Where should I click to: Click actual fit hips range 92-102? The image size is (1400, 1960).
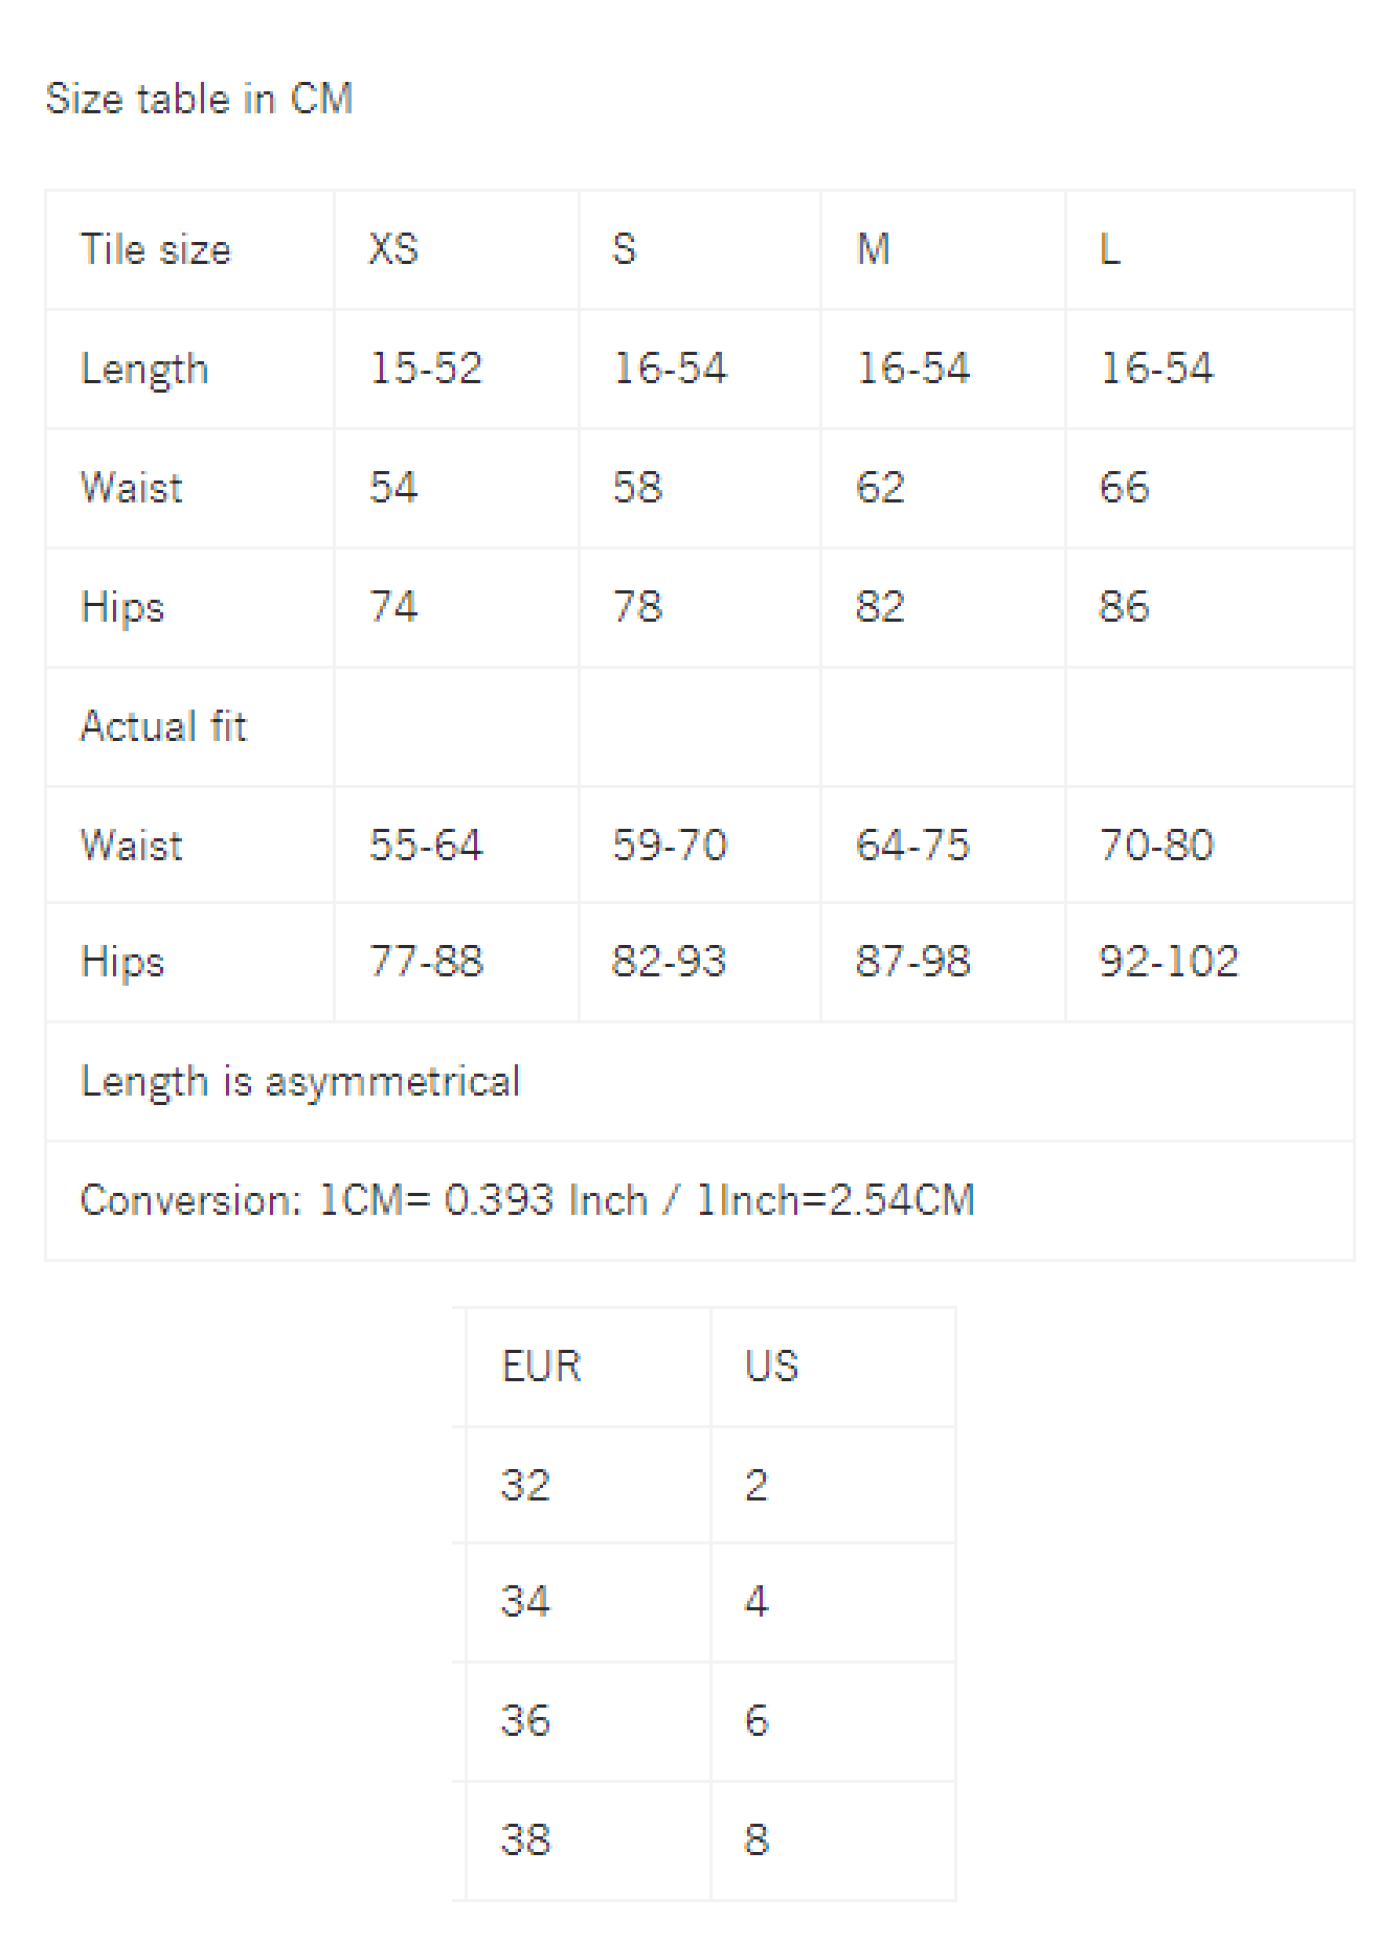[x=1169, y=961]
